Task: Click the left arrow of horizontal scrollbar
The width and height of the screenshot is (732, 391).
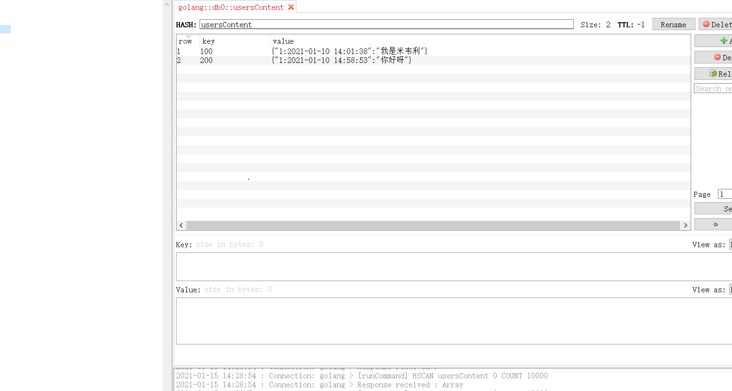Action: 182,225
